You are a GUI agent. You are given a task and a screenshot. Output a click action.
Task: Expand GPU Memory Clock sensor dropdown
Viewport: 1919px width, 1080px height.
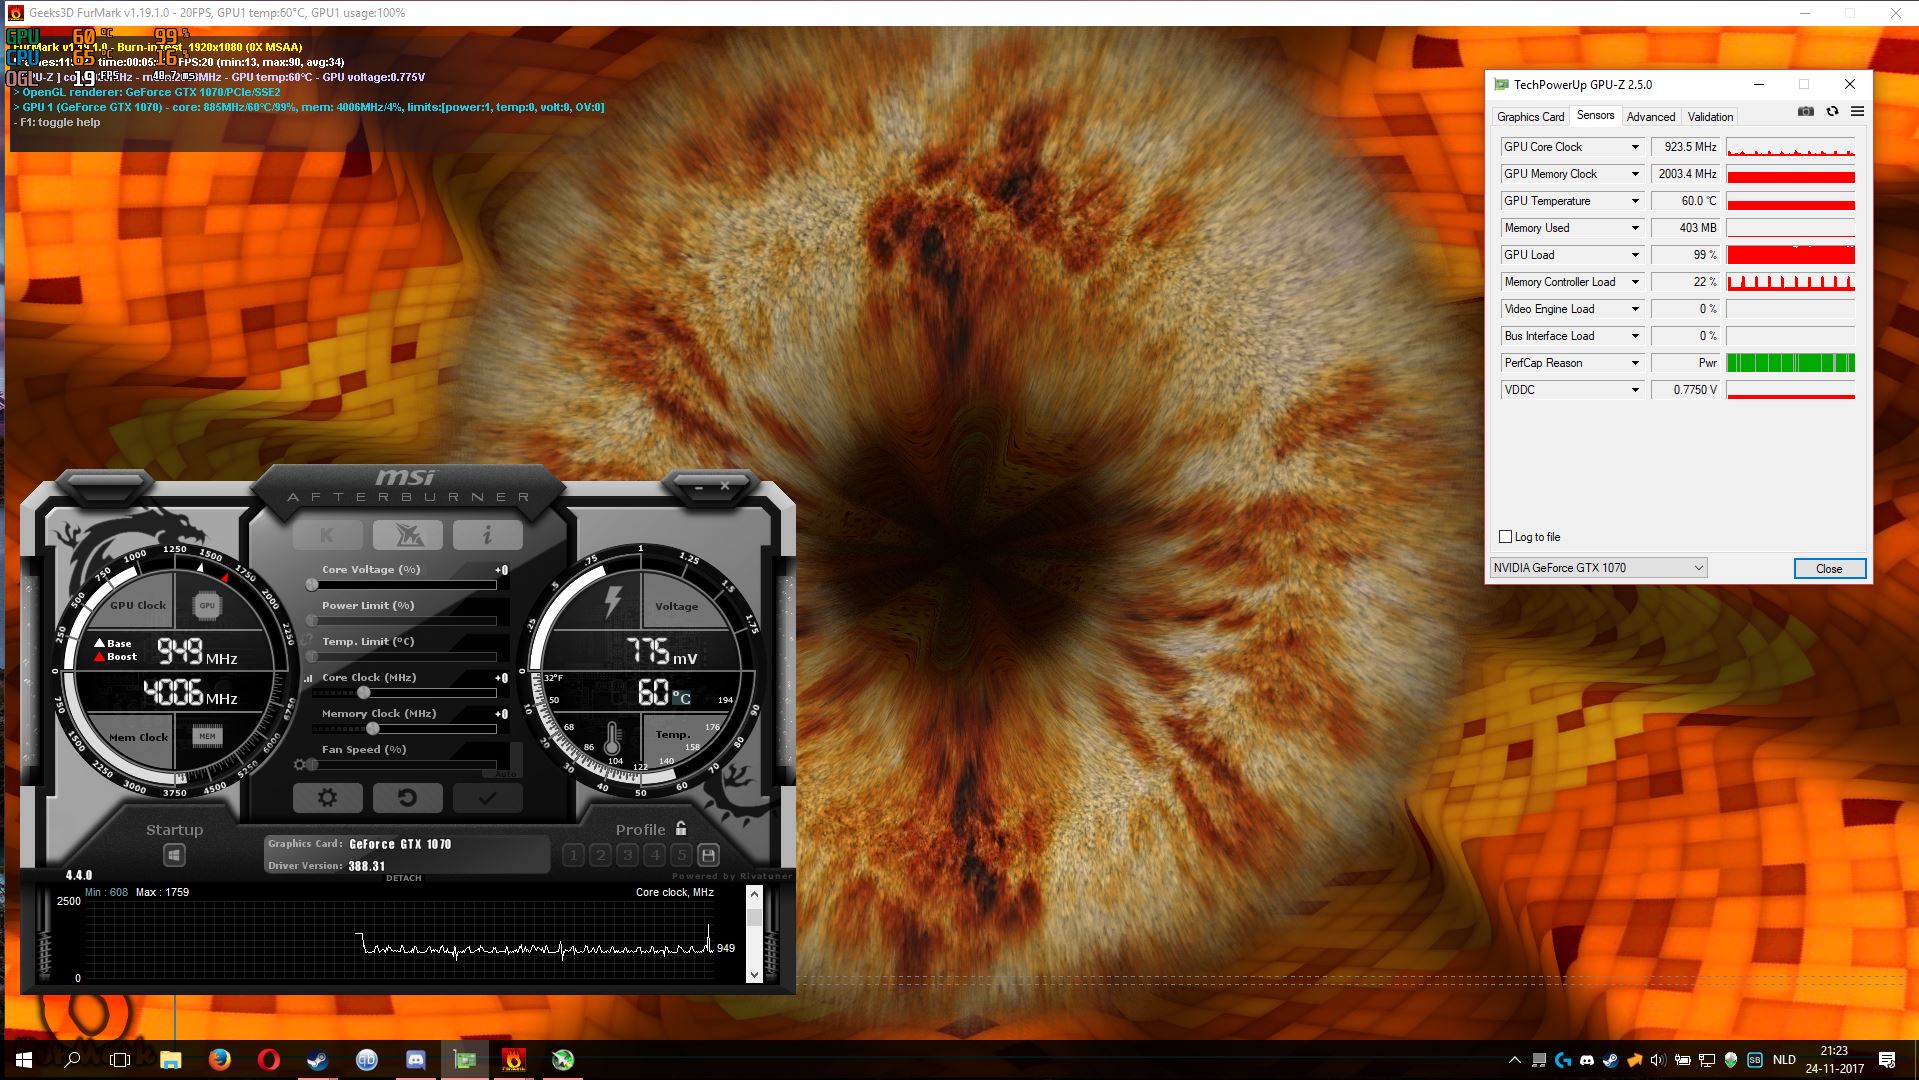(x=1635, y=174)
